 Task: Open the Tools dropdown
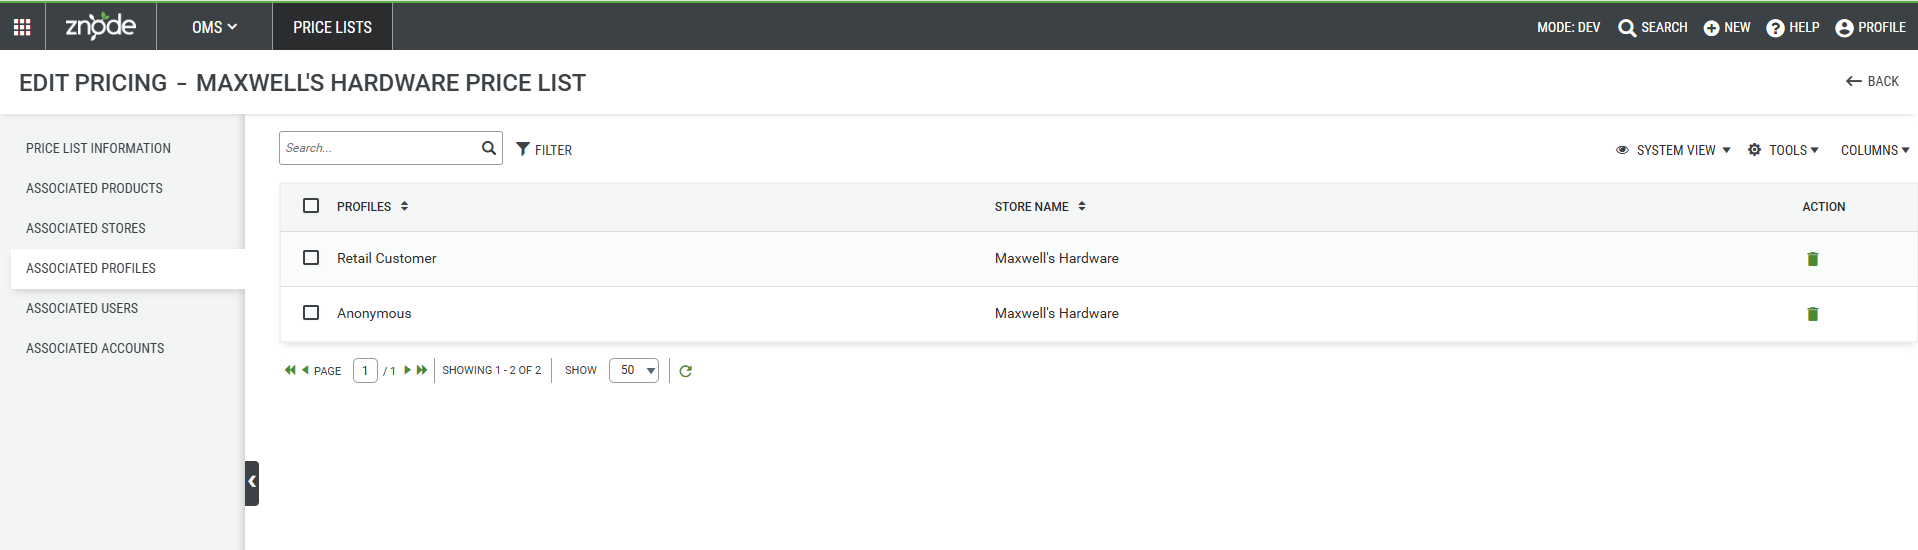coord(1783,150)
